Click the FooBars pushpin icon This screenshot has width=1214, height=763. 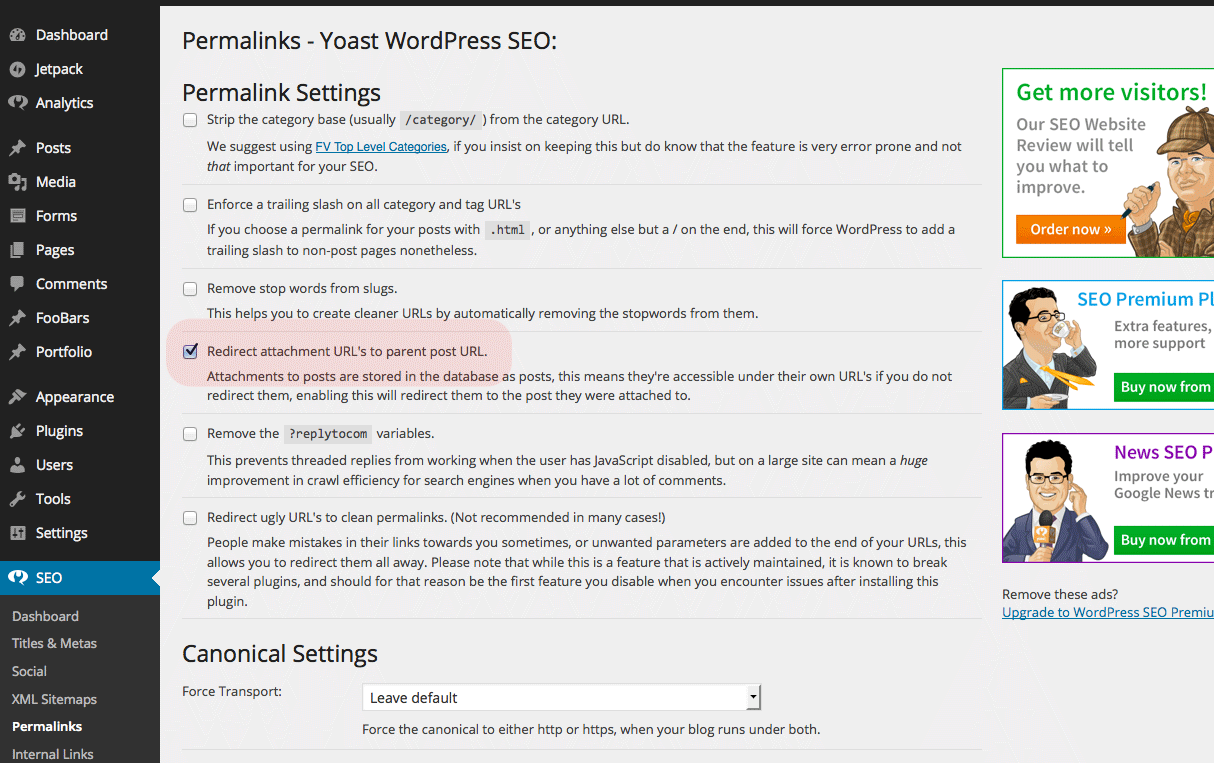[x=17, y=318]
